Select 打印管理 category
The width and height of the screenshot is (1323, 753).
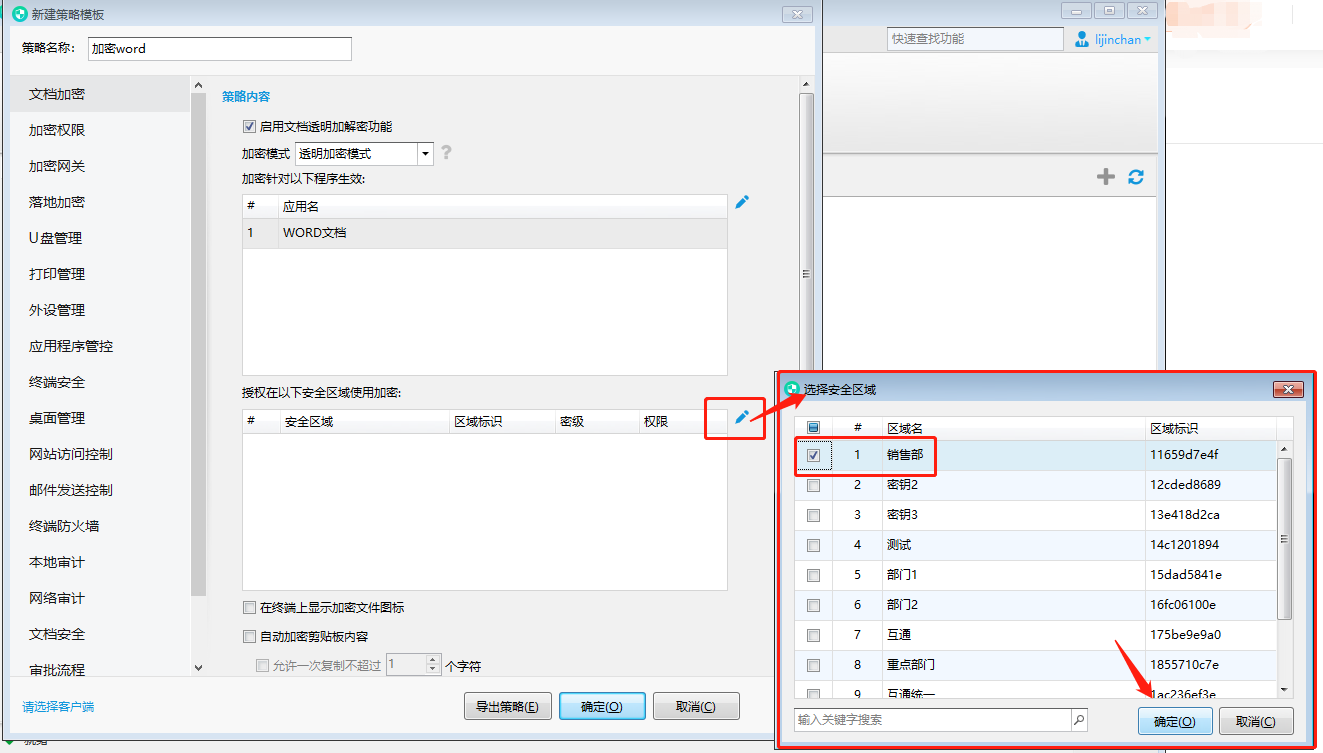(x=100, y=274)
